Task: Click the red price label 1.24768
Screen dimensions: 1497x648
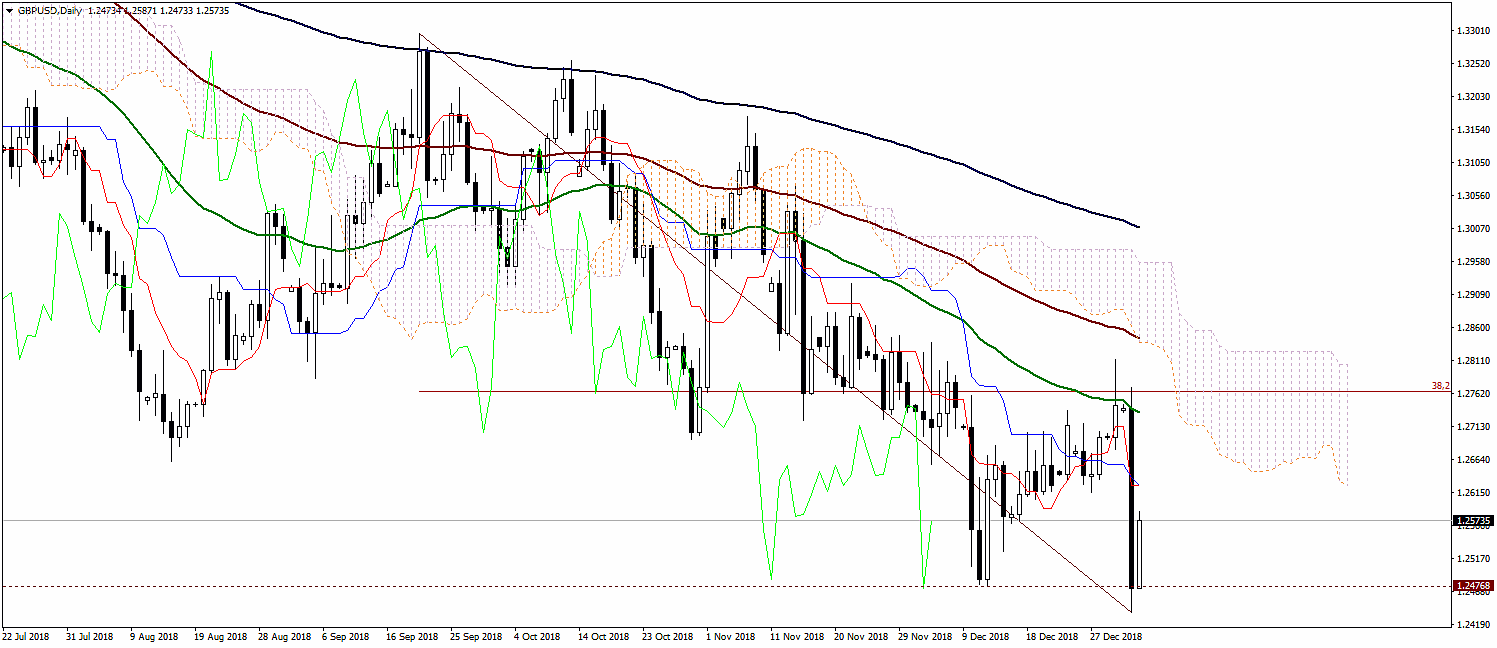Action: click(x=1475, y=586)
